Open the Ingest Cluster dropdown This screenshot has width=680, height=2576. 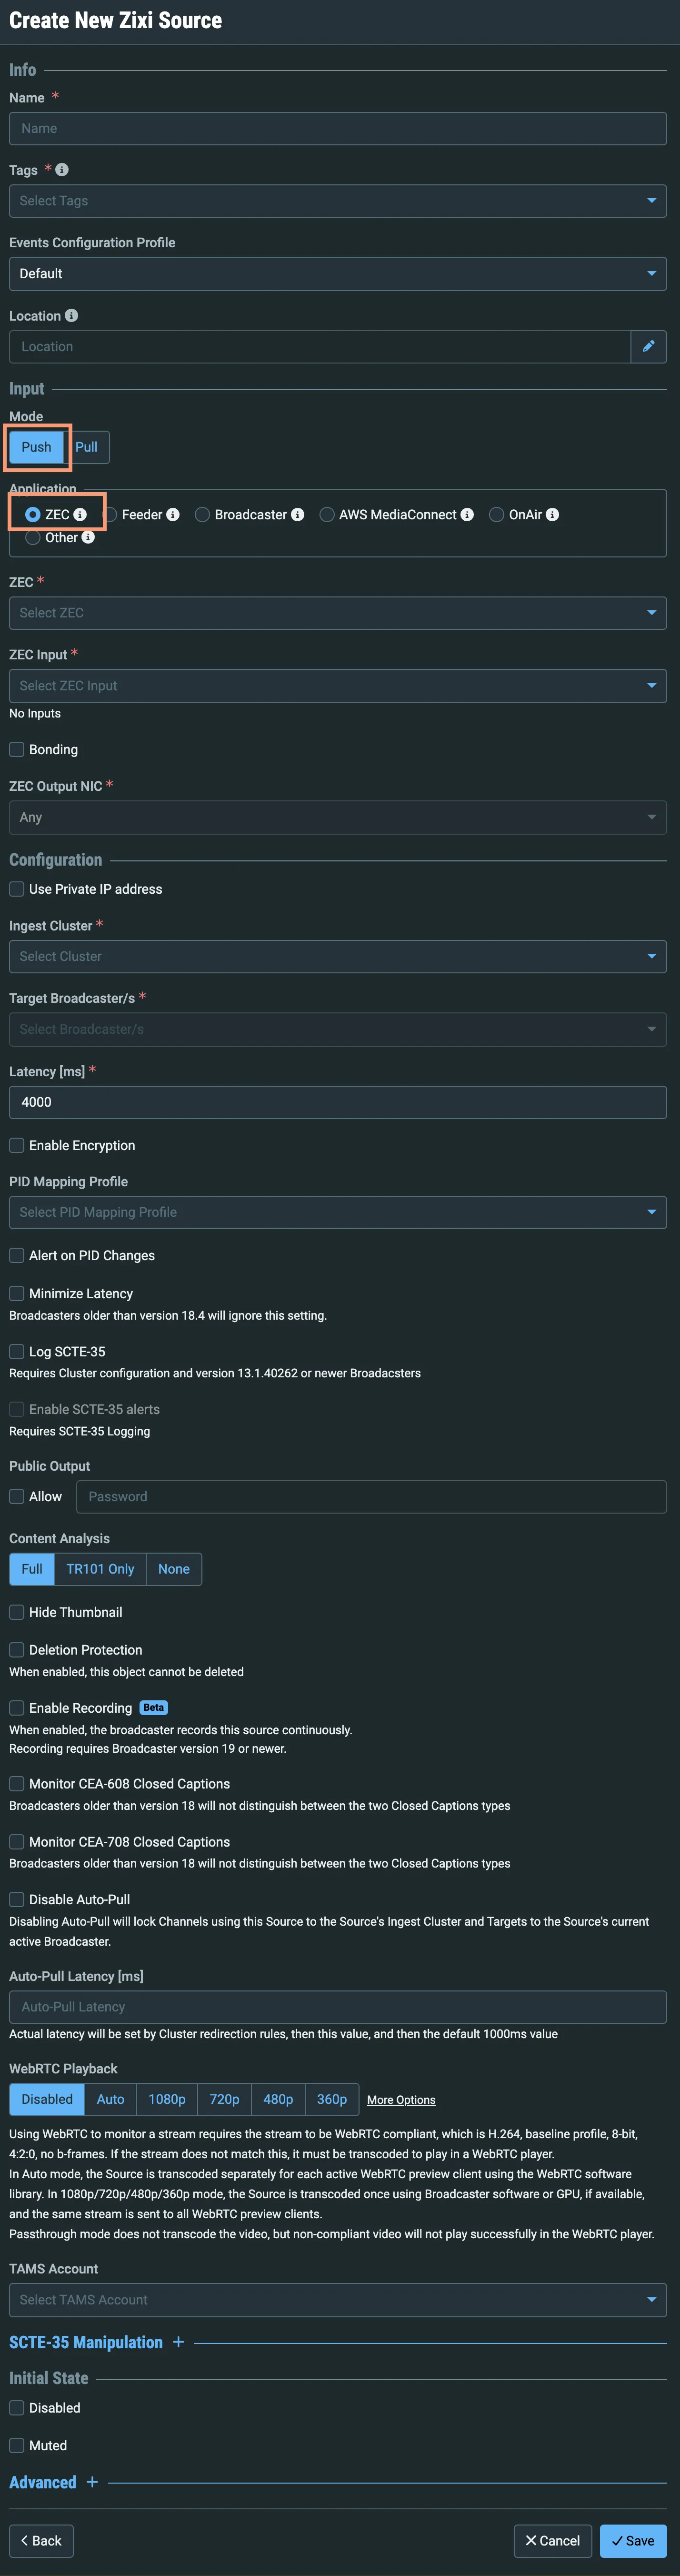tap(338, 957)
